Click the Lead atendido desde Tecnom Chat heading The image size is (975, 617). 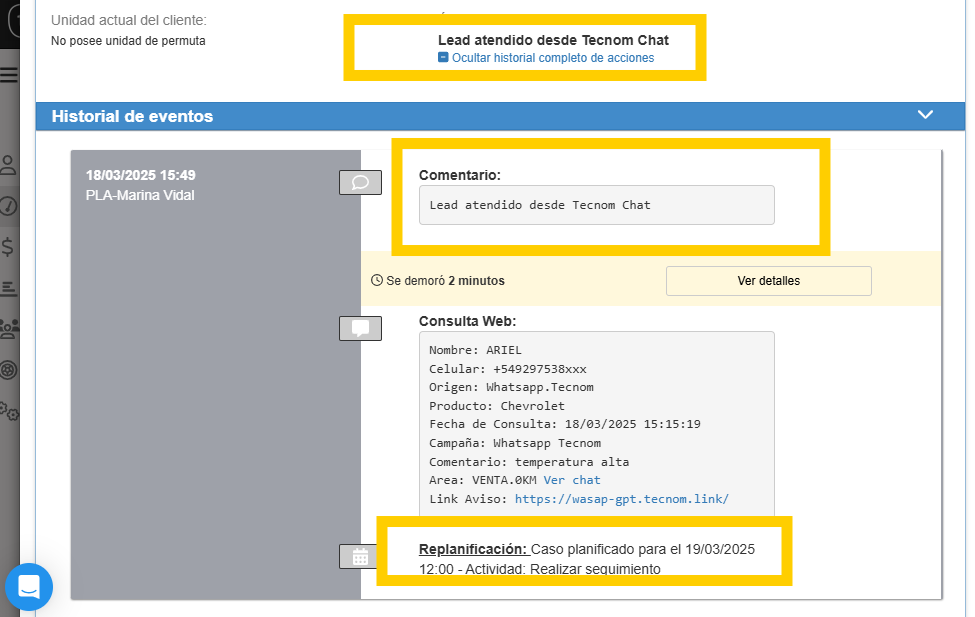click(x=553, y=40)
